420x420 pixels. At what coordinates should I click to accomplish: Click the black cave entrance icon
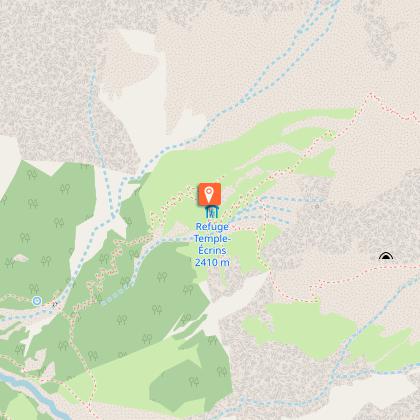coord(386,256)
